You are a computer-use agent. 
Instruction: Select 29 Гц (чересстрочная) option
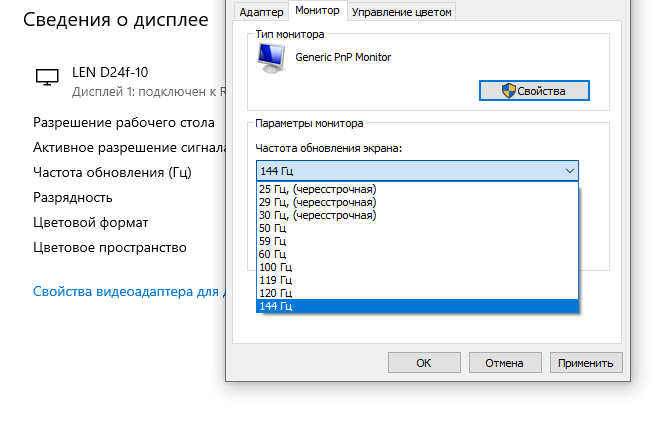pyautogui.click(x=417, y=202)
